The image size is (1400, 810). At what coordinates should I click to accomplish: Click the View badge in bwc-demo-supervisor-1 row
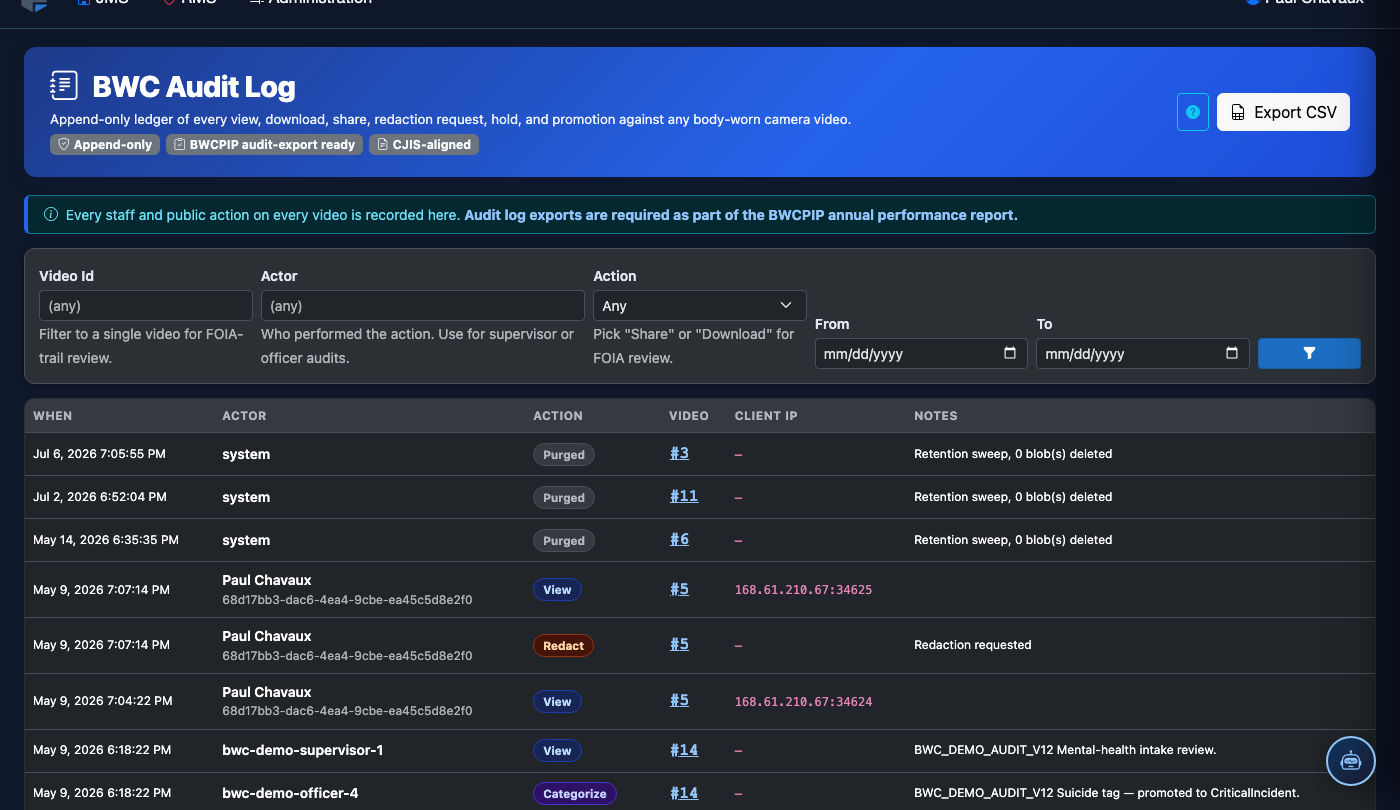557,751
